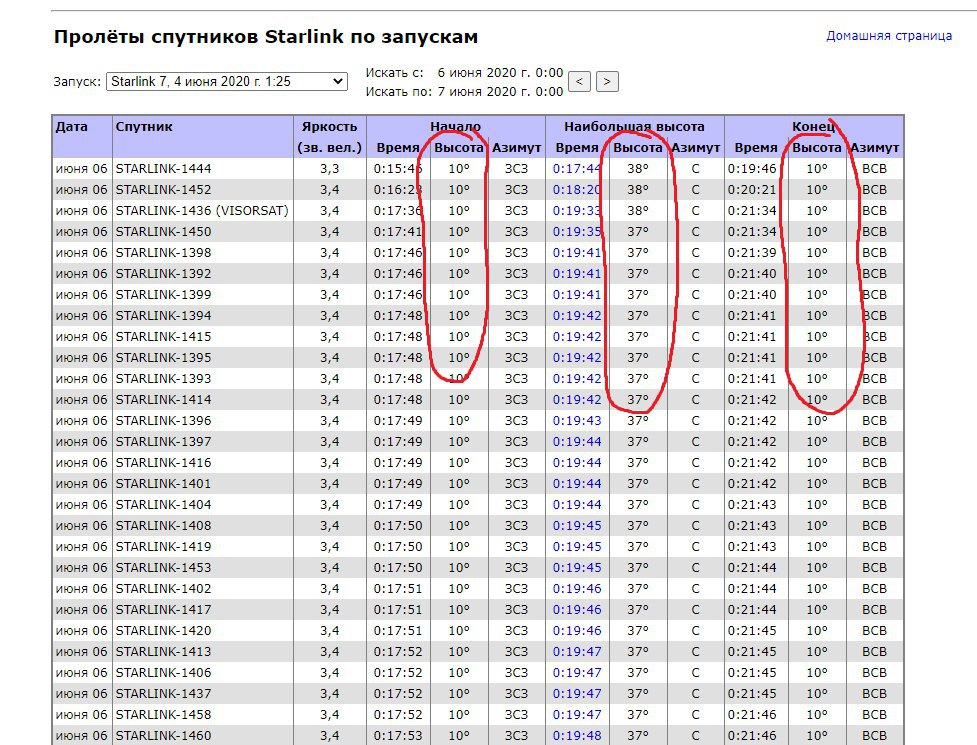The image size is (977, 745).
Task: Click end time 0:19:46 in STARLINK-1444 row
Action: click(x=752, y=169)
